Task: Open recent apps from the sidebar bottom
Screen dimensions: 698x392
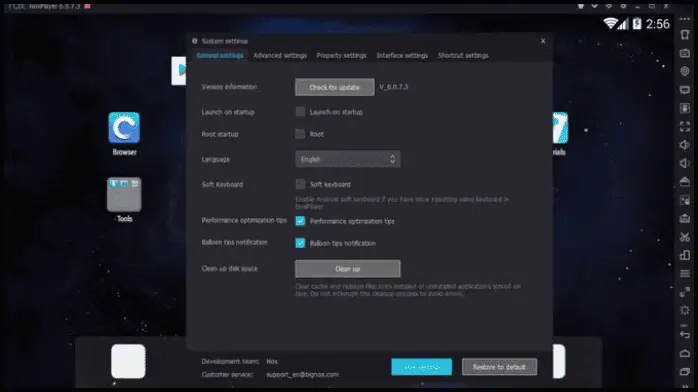Action: pyautogui.click(x=685, y=372)
